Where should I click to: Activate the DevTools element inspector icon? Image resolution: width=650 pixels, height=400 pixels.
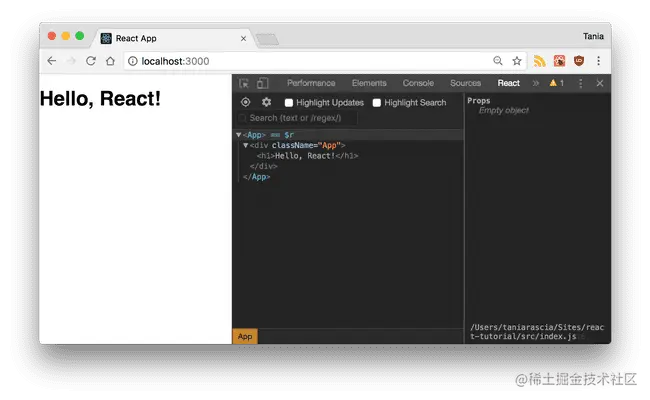244,83
